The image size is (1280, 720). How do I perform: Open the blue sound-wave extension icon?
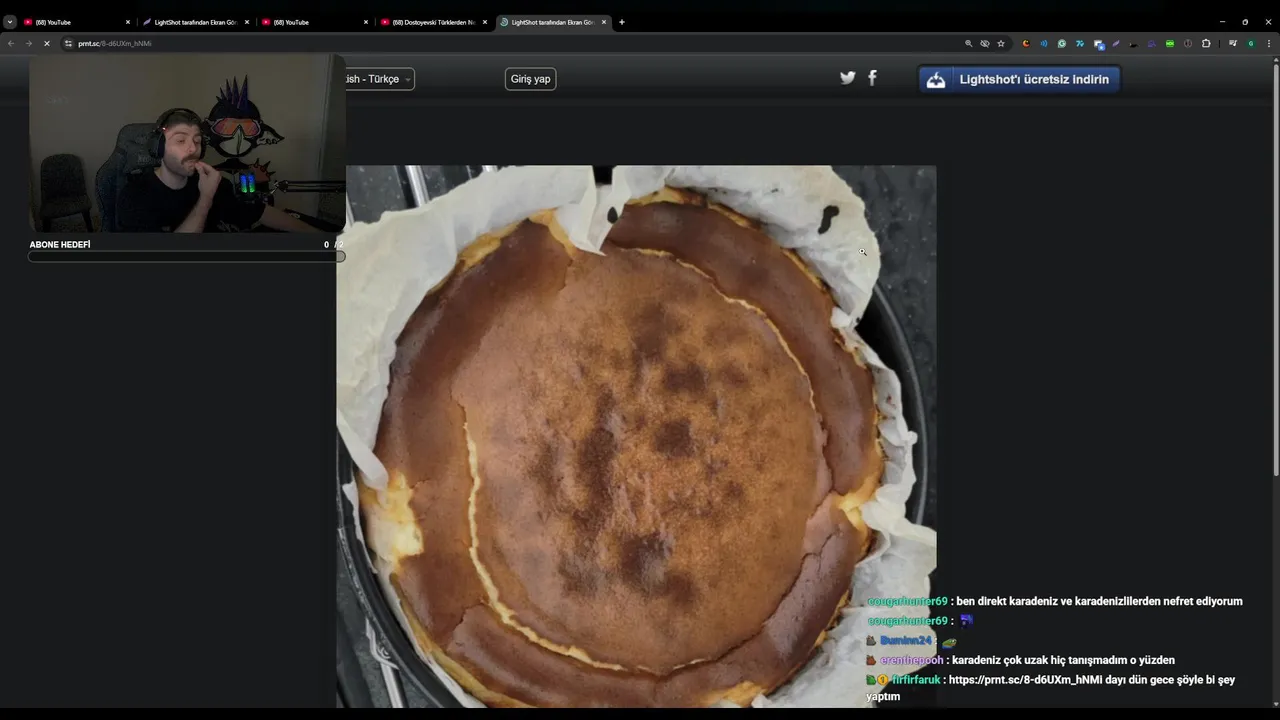1044,44
